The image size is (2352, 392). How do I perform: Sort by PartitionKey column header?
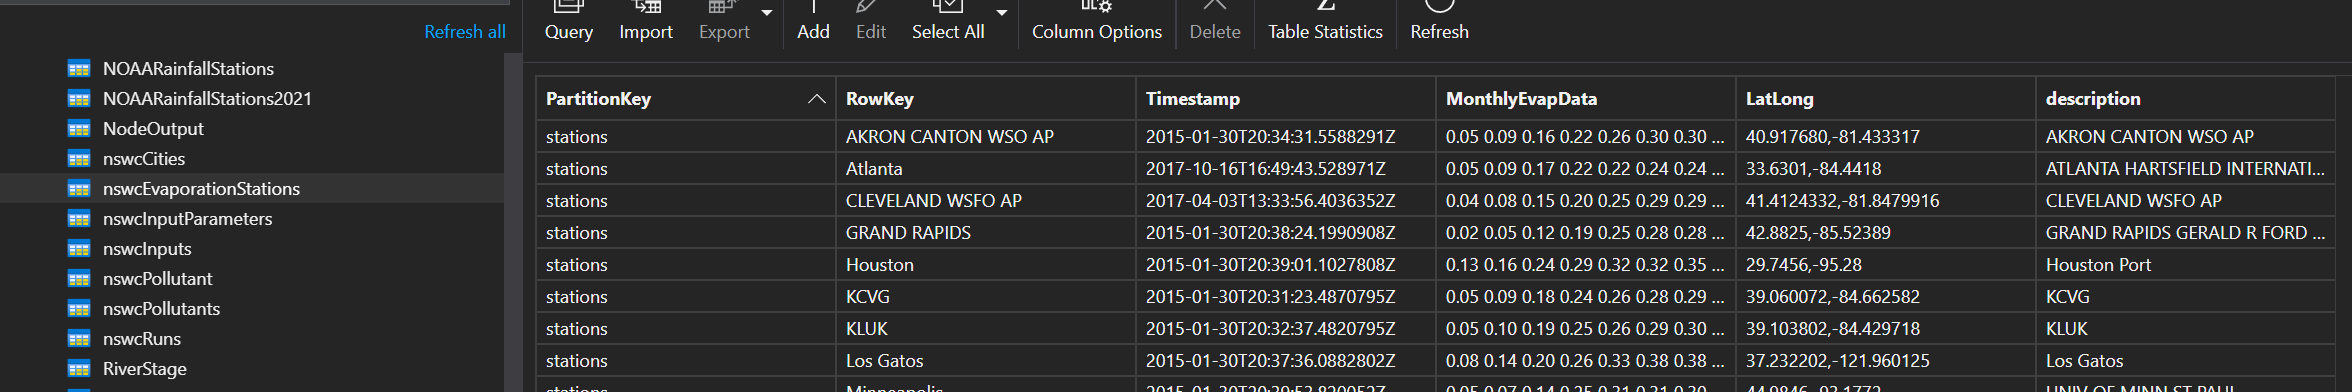click(x=686, y=99)
